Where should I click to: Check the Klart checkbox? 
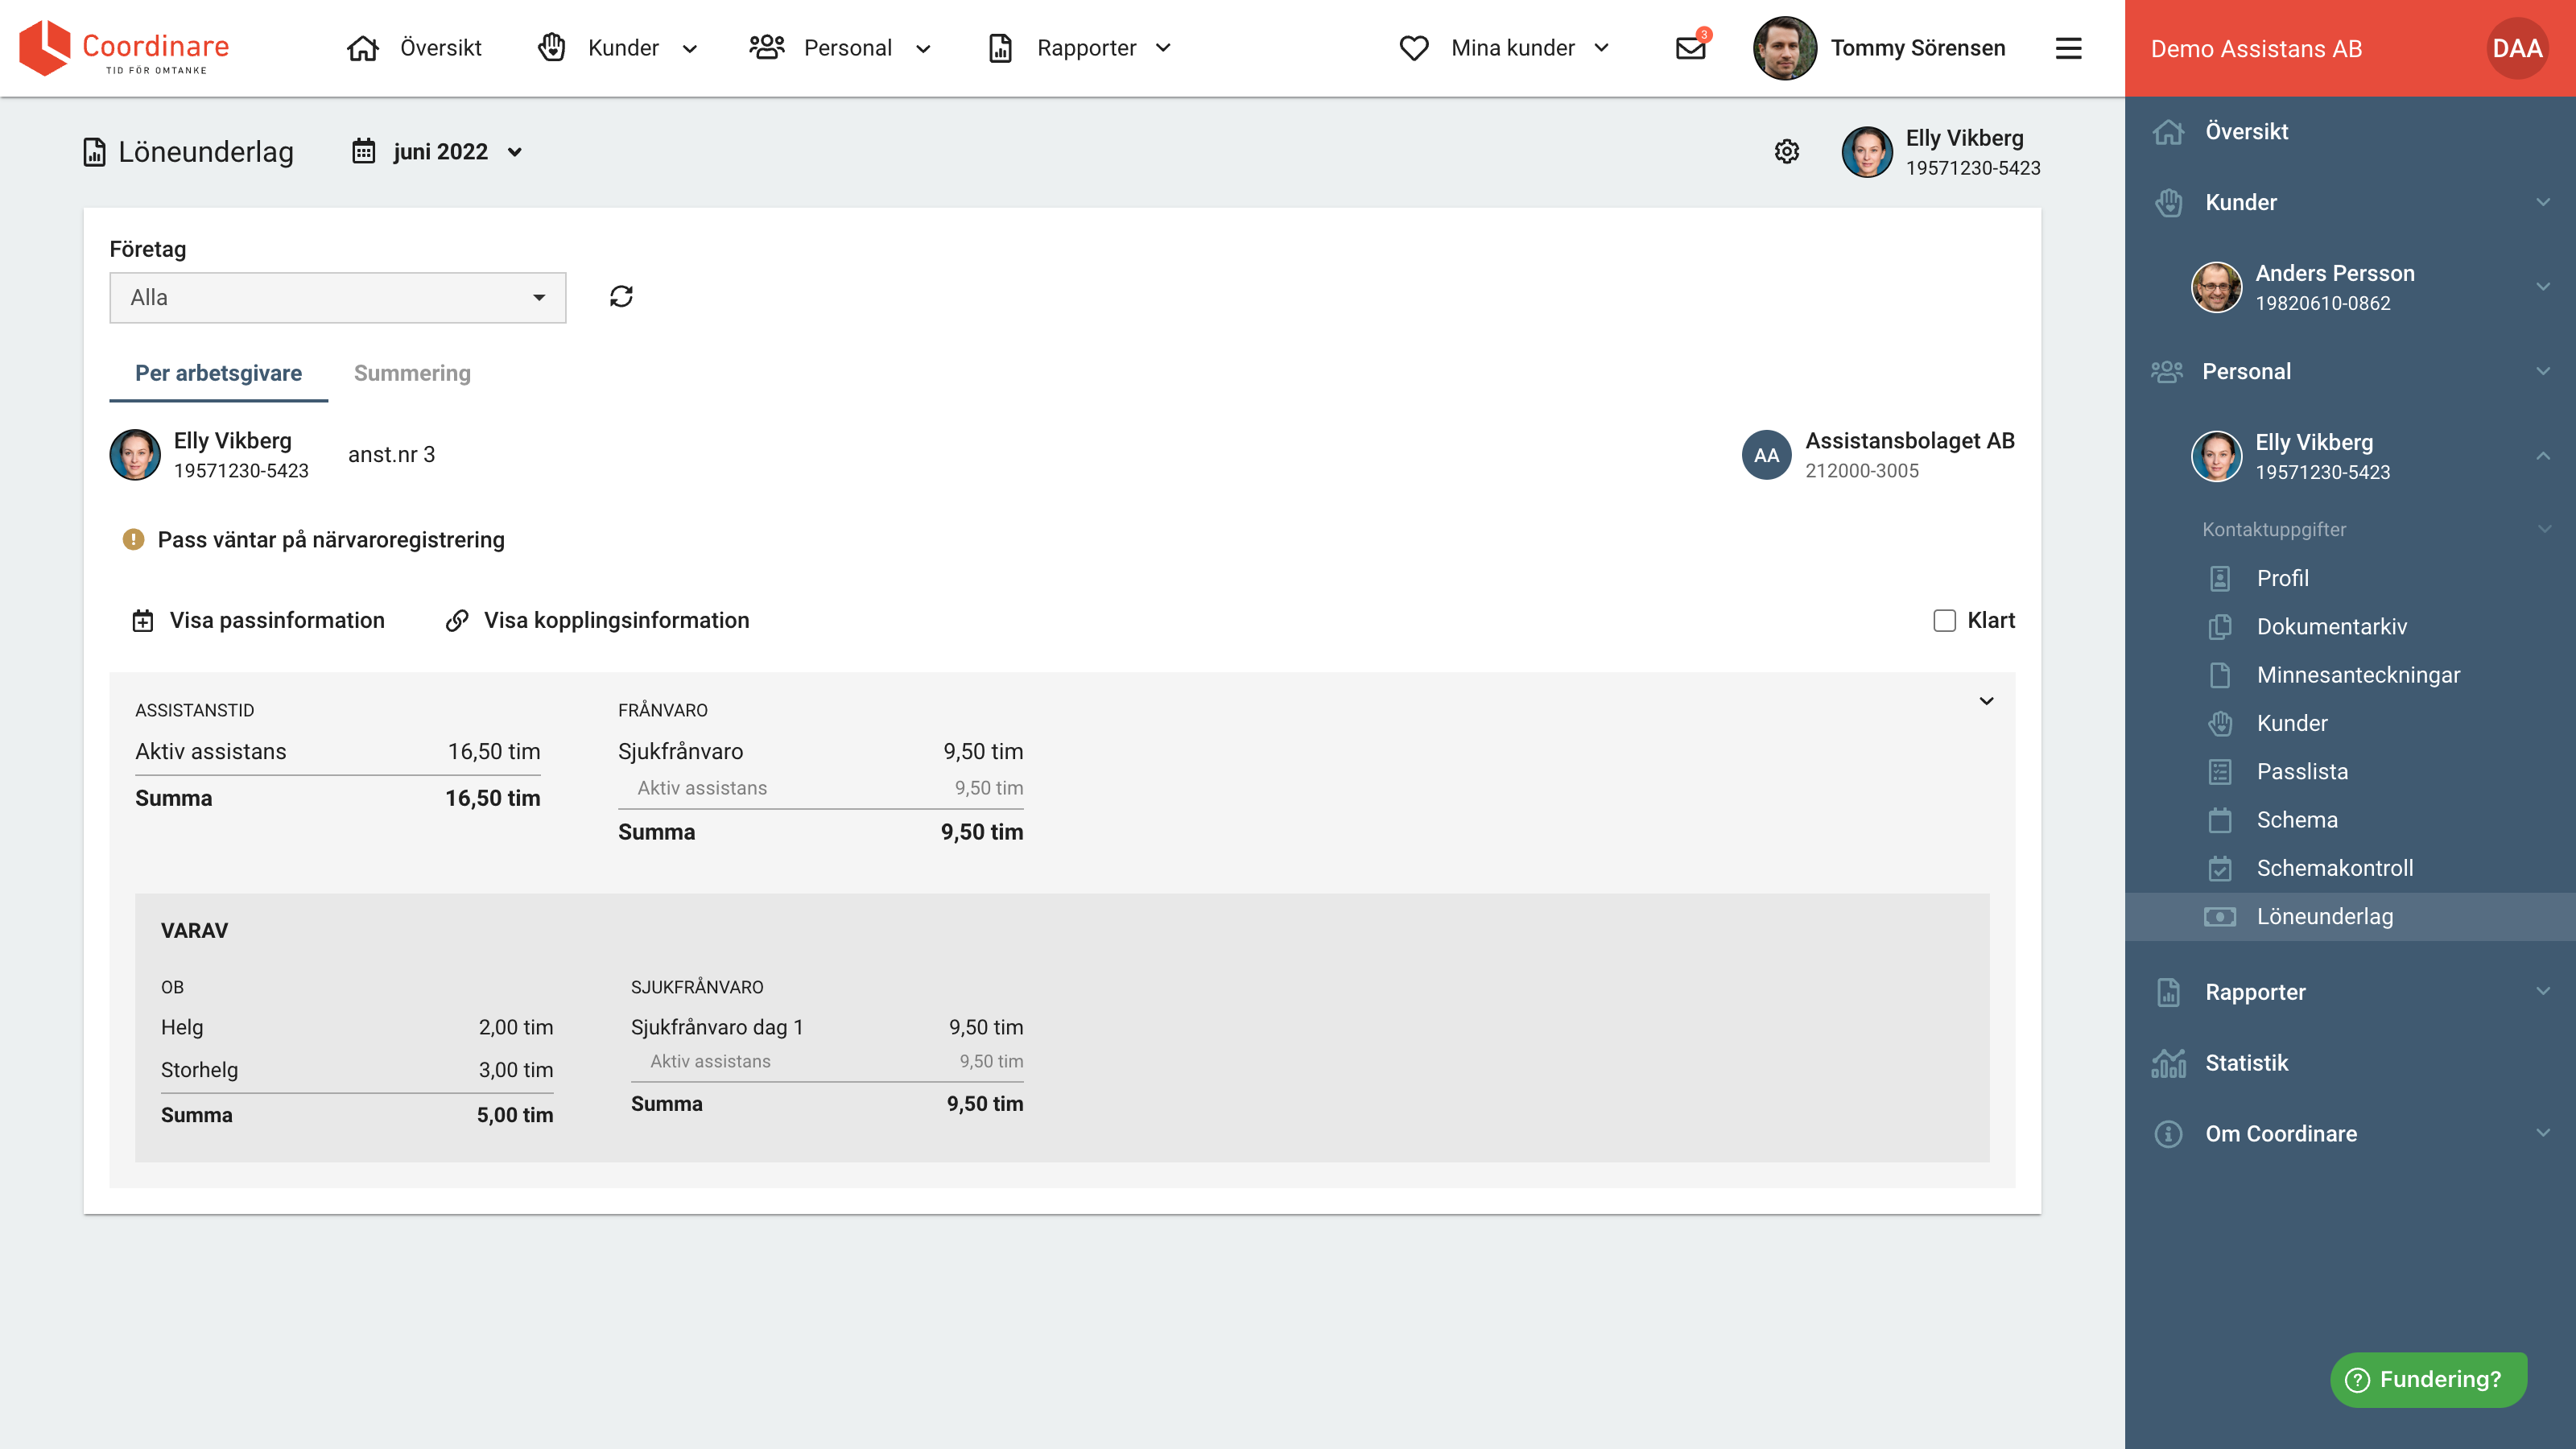click(1944, 621)
